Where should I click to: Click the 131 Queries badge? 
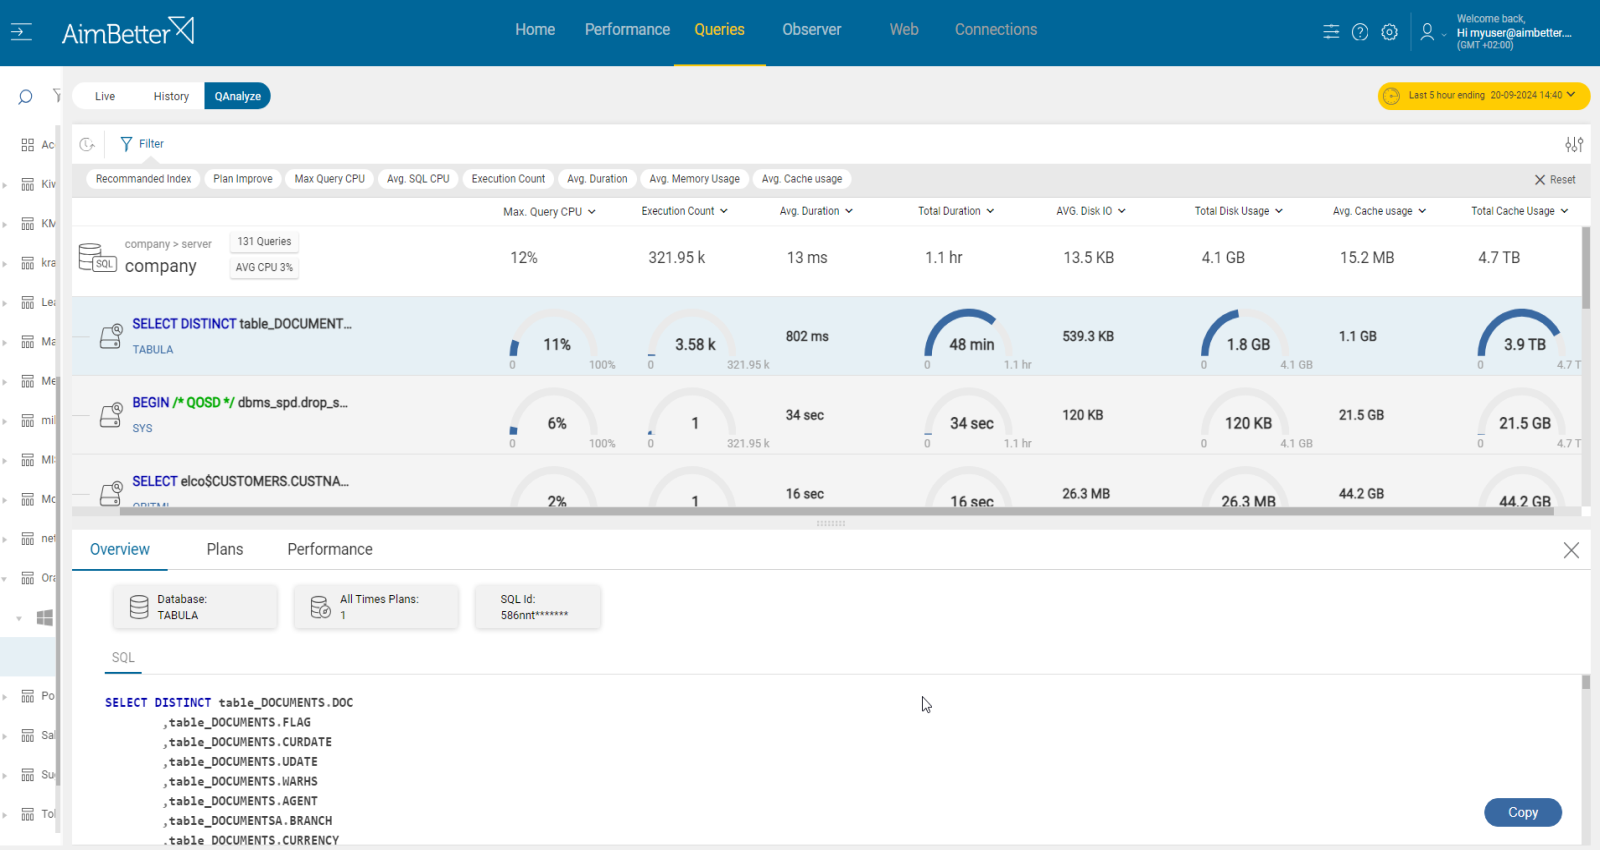tap(264, 242)
